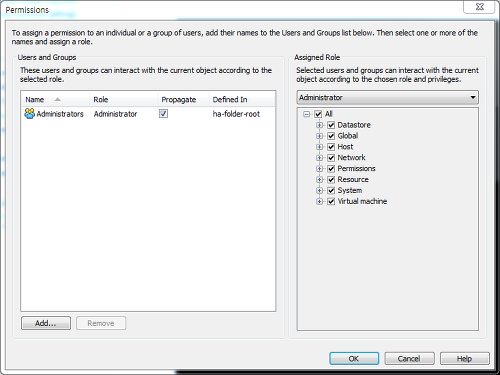Click the Remove button
The height and width of the screenshot is (375, 500).
click(x=101, y=323)
